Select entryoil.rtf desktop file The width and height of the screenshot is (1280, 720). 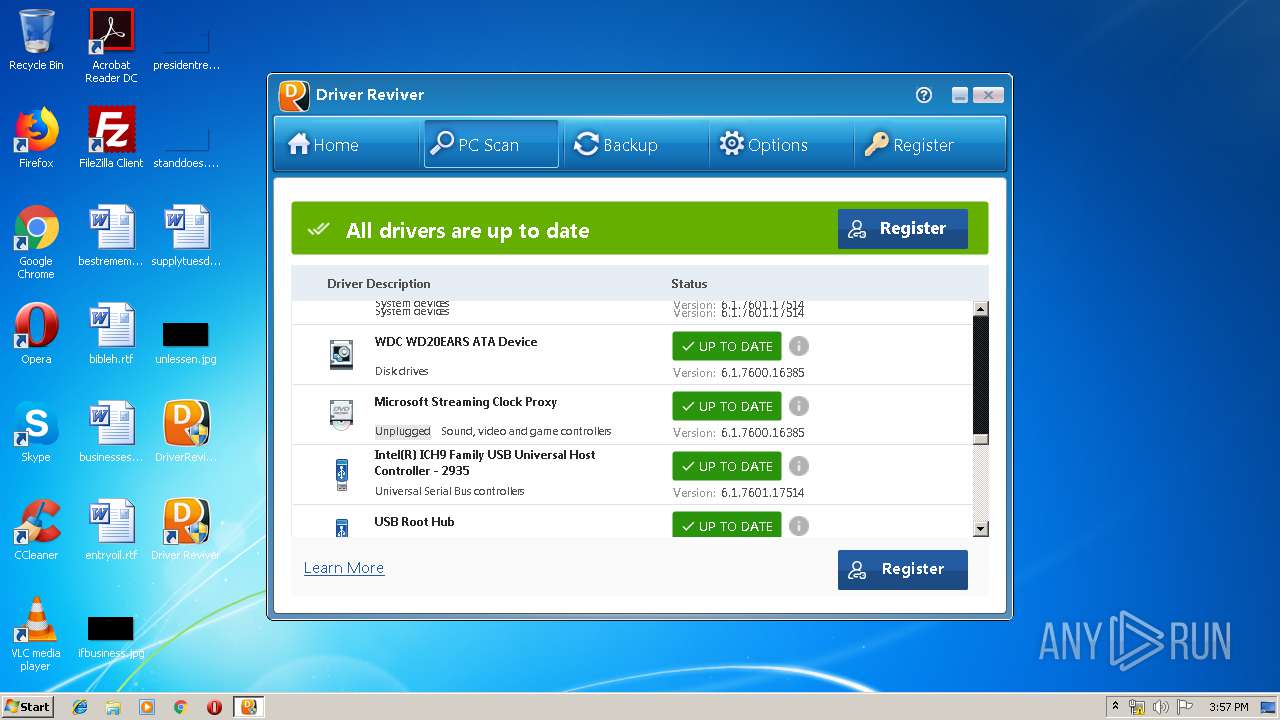(x=111, y=530)
